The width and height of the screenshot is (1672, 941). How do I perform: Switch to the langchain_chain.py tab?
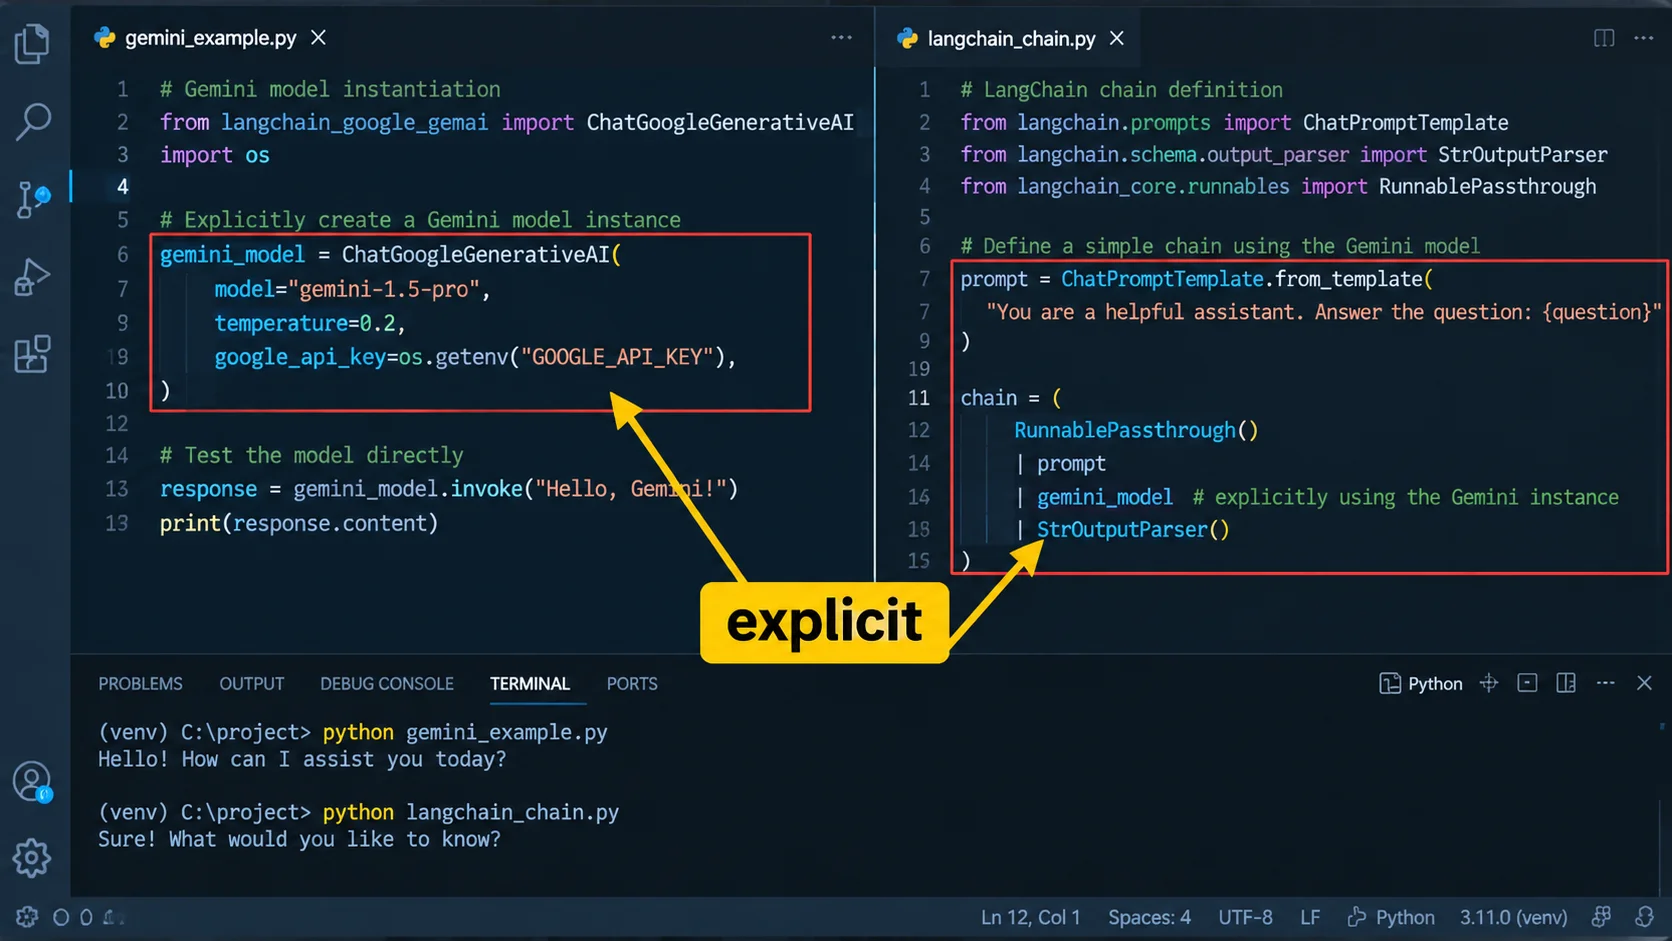click(x=1011, y=38)
